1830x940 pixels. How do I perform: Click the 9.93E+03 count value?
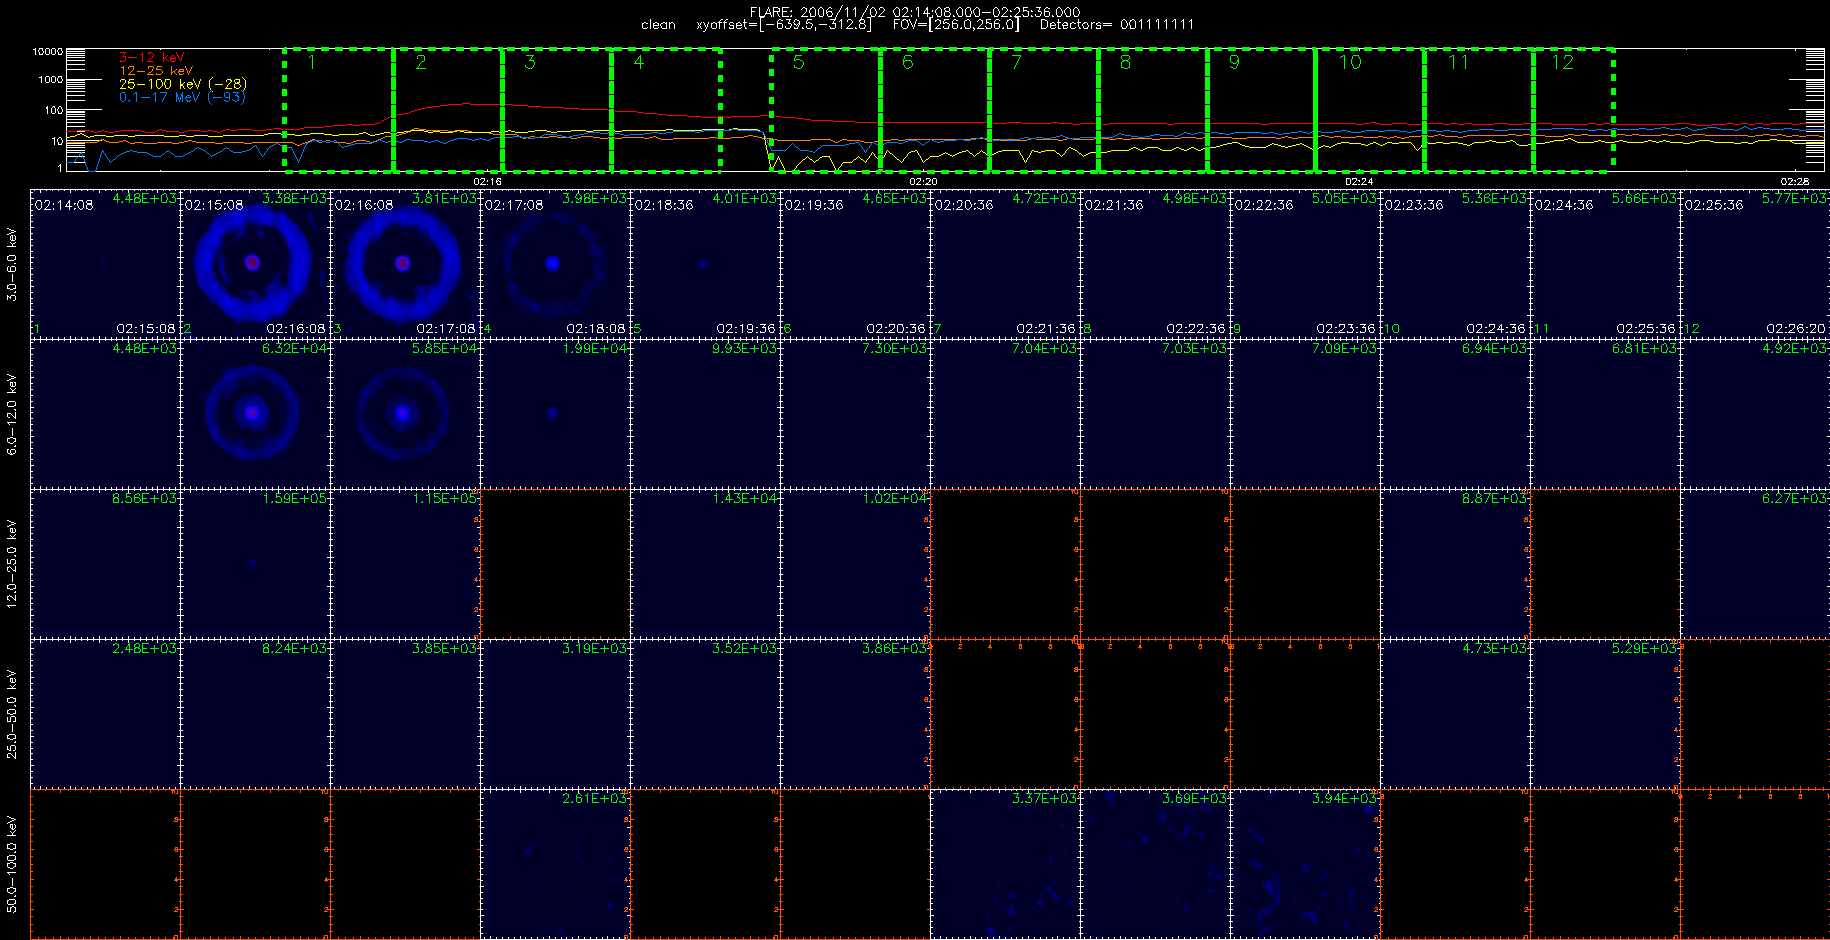click(x=744, y=349)
